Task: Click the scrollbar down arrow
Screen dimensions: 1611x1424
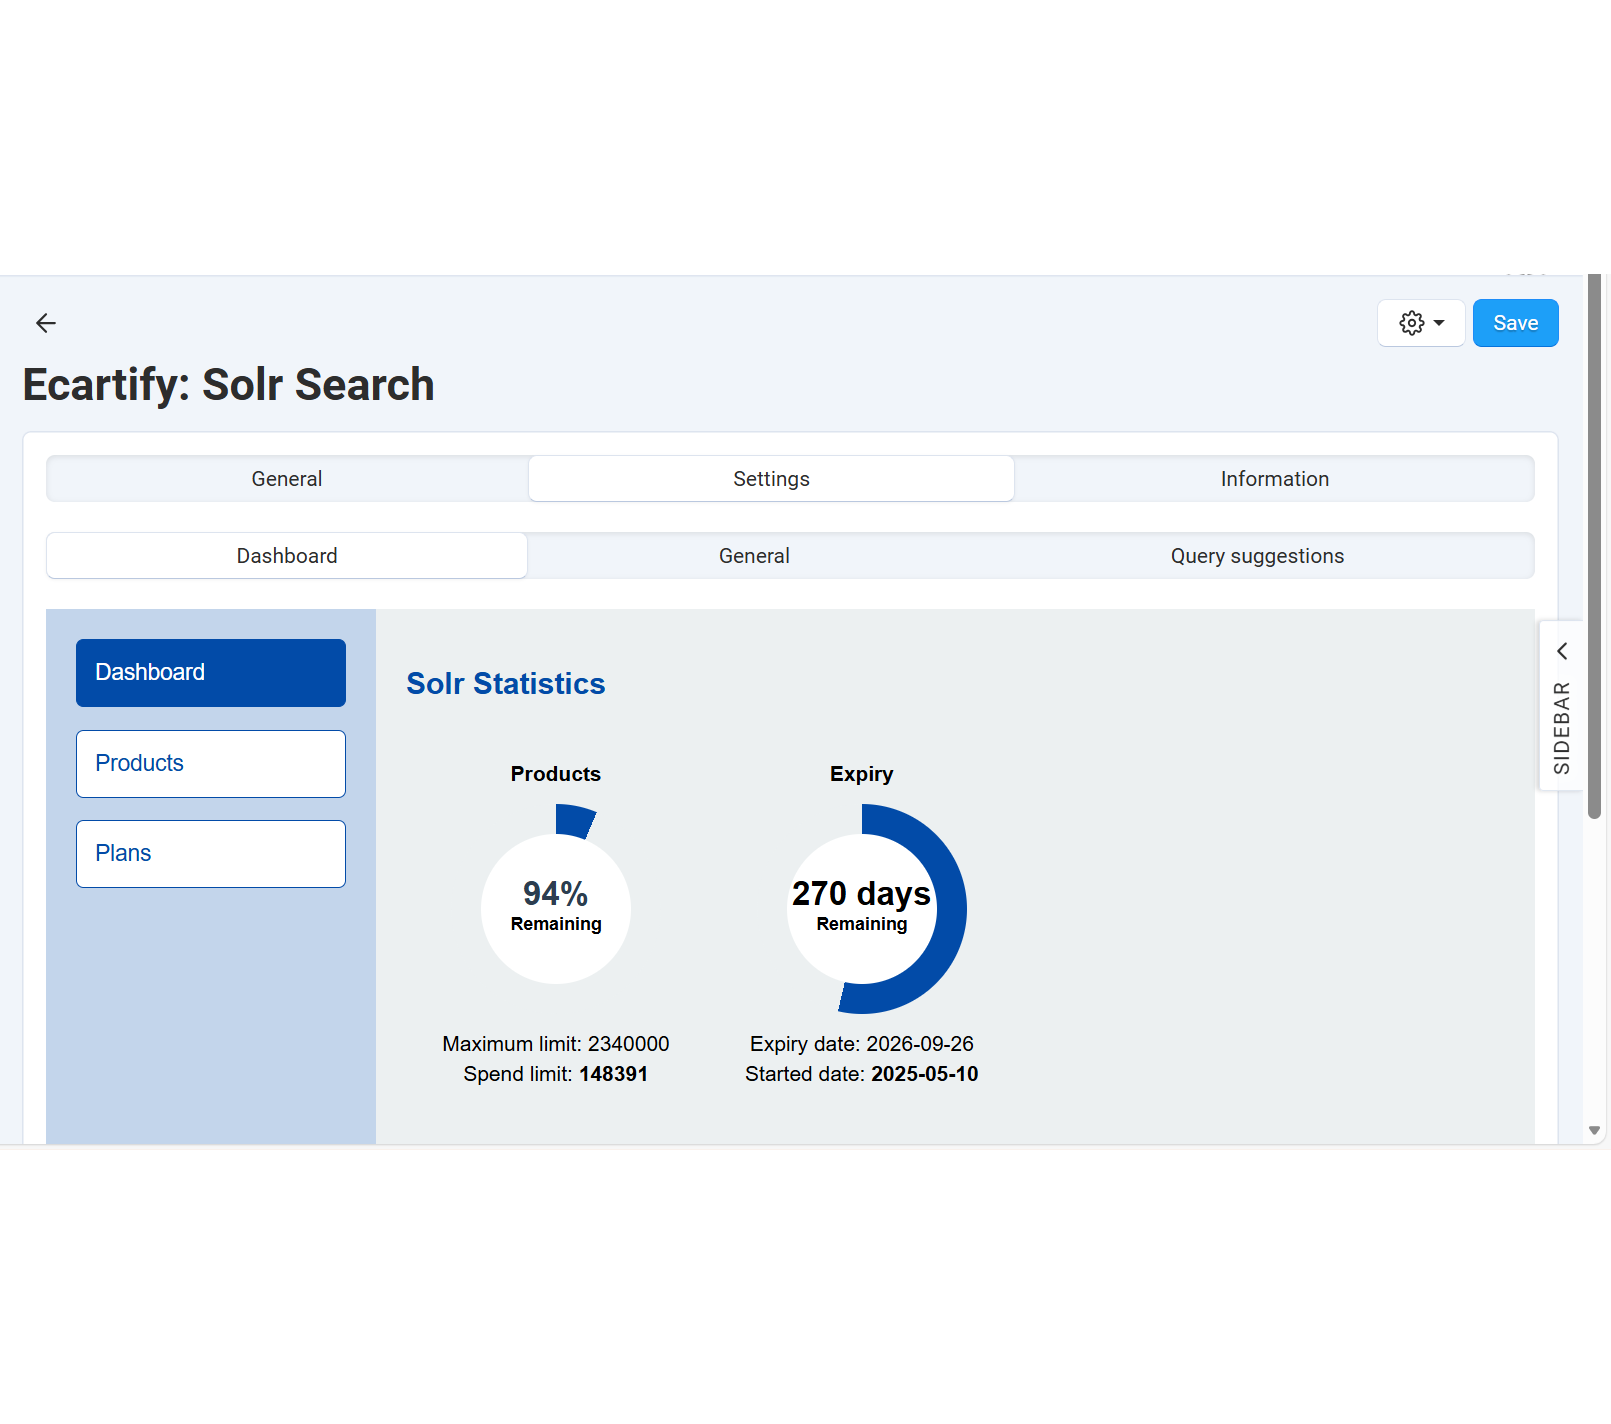Action: pyautogui.click(x=1594, y=1131)
